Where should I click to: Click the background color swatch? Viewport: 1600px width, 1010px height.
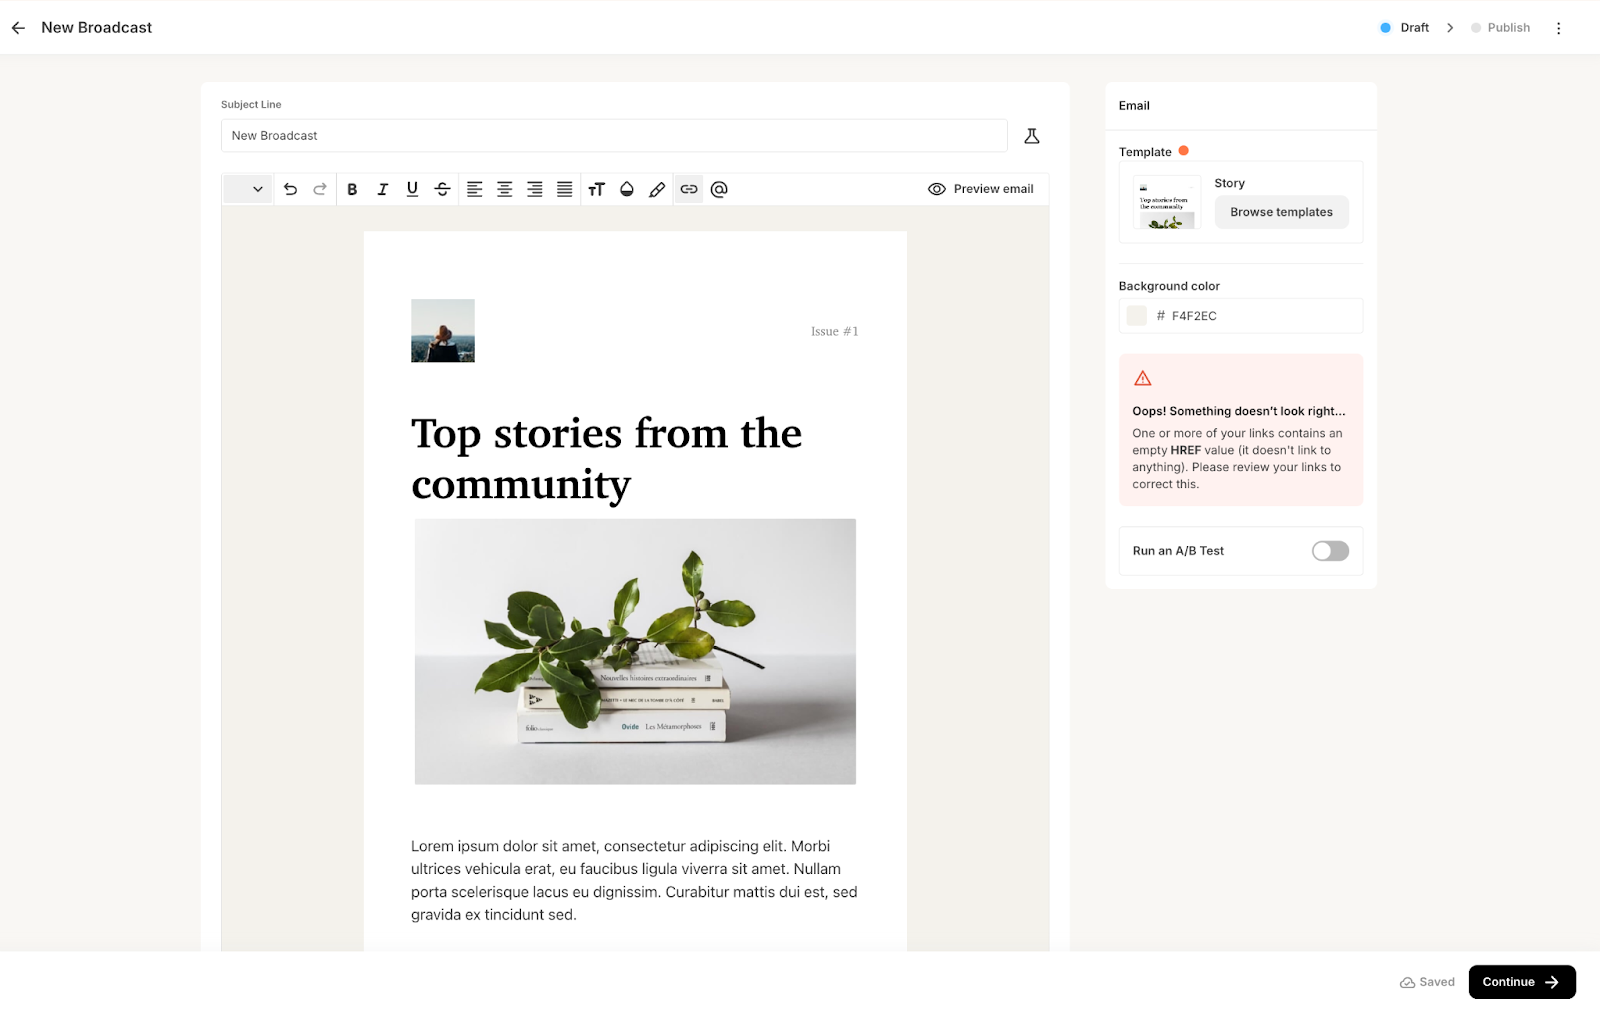pos(1137,316)
